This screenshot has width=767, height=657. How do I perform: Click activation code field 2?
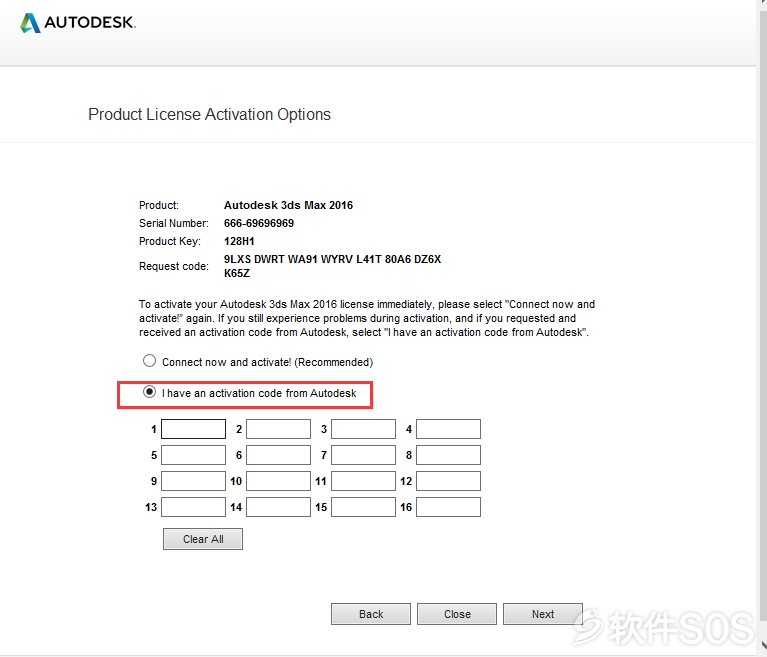click(278, 429)
